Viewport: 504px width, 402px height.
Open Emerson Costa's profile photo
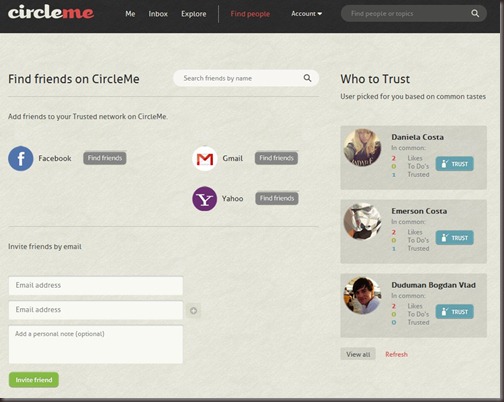click(x=362, y=222)
